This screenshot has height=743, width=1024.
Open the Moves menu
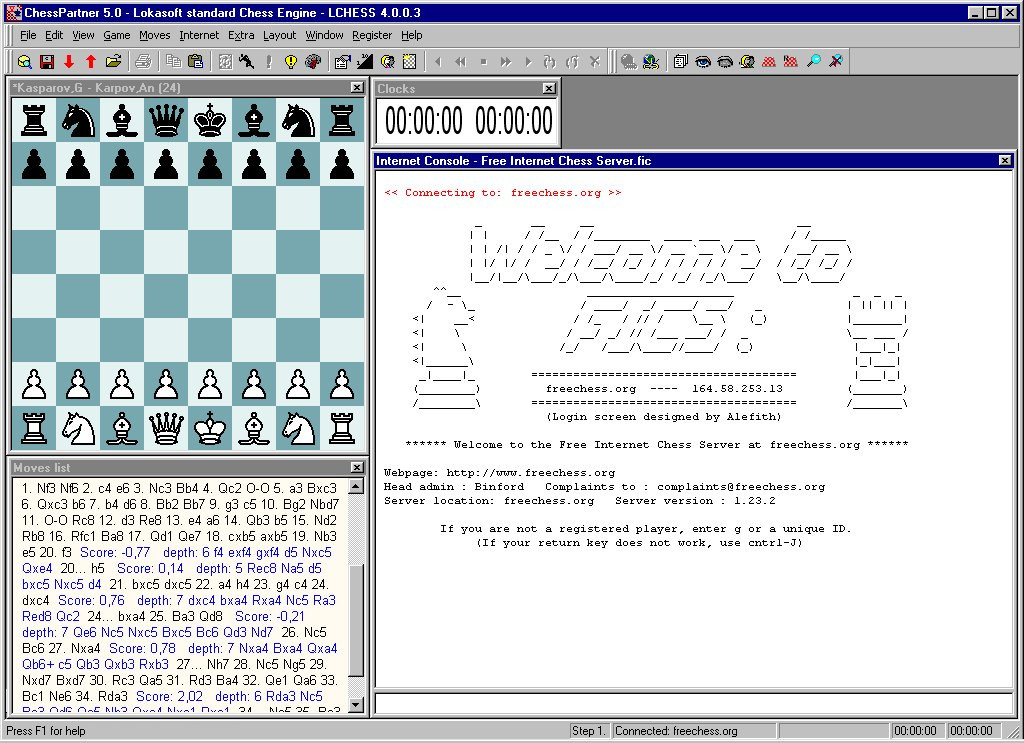pos(155,35)
